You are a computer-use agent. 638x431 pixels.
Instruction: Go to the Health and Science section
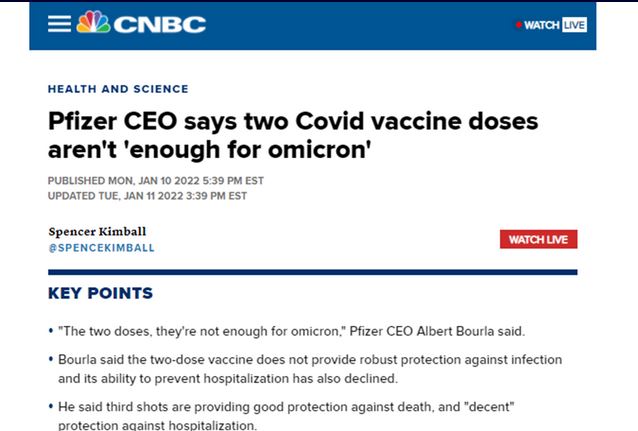point(118,89)
